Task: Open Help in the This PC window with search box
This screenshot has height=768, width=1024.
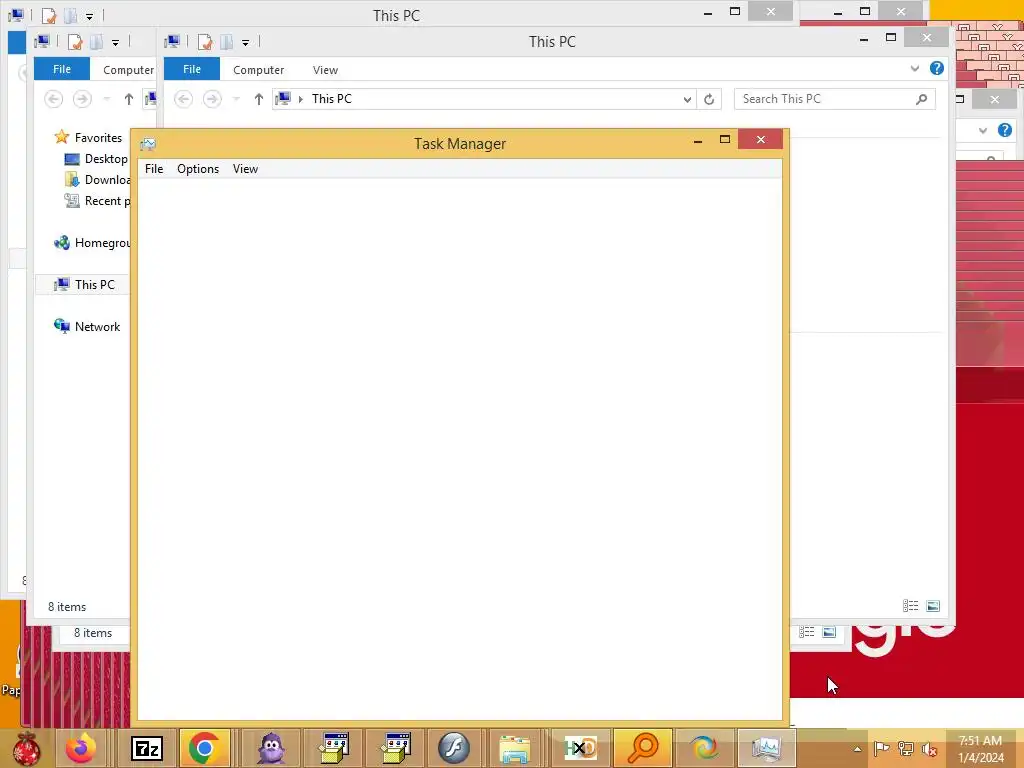Action: point(937,69)
